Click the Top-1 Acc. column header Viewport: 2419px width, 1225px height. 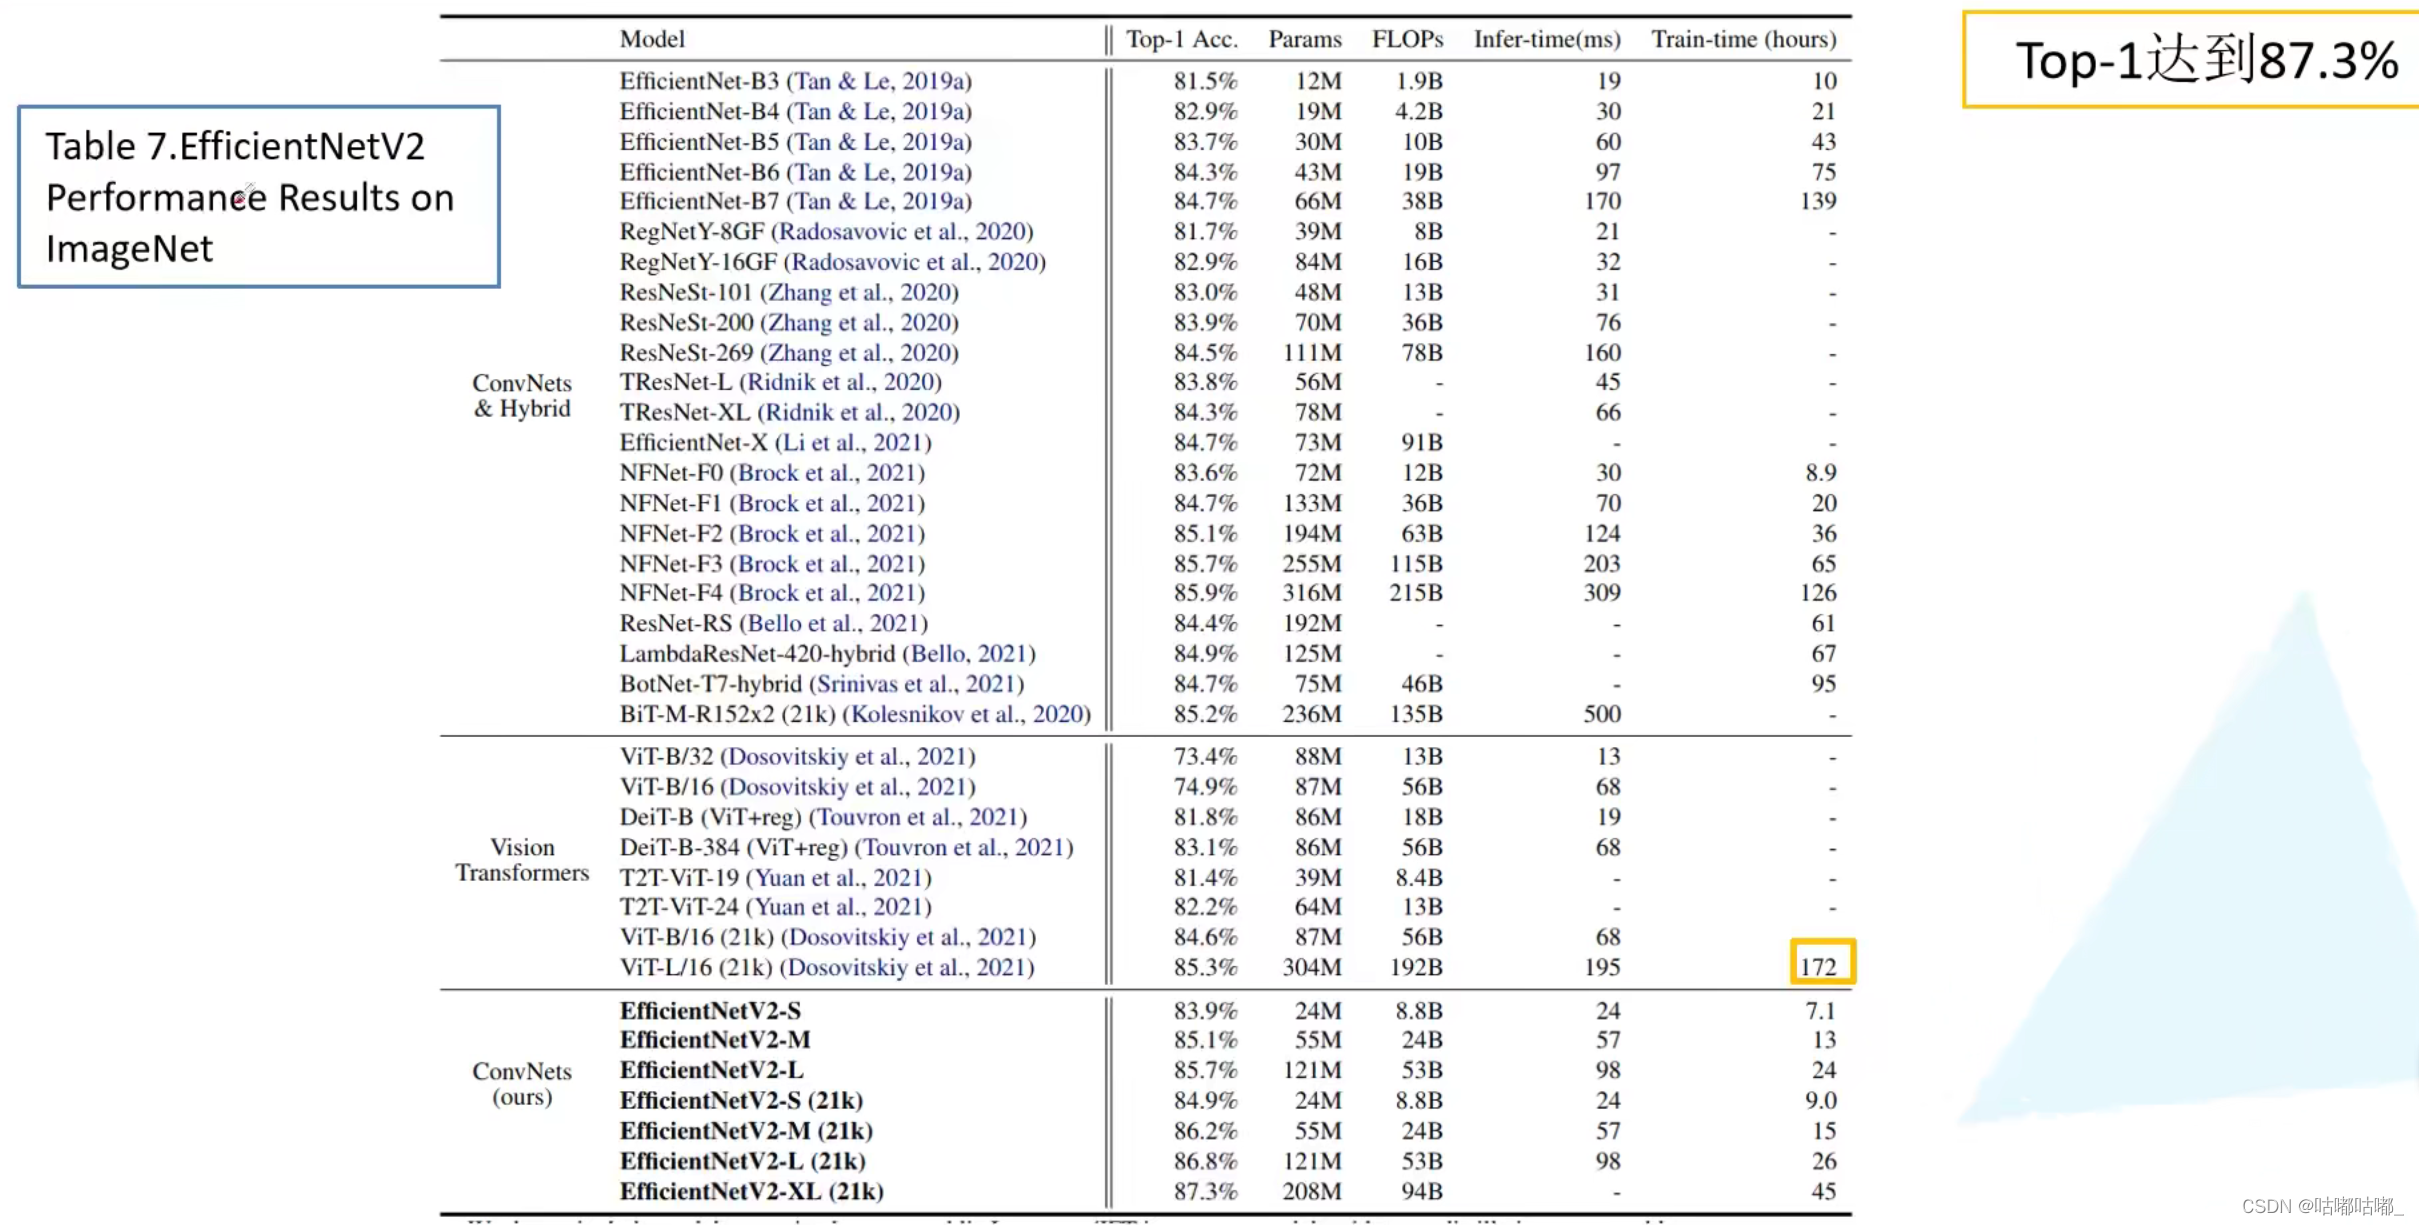click(1181, 40)
